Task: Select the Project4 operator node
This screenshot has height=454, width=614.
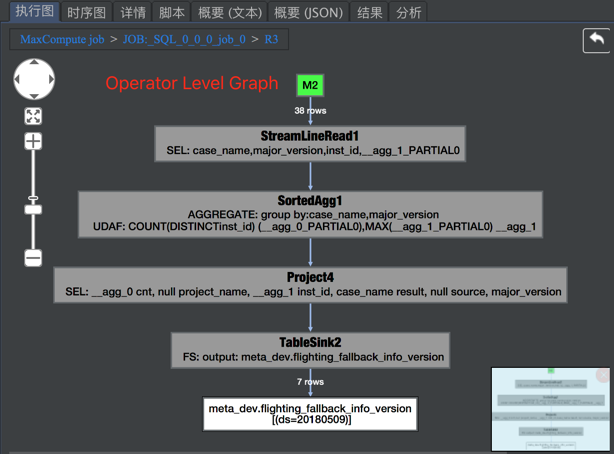Action: [310, 285]
